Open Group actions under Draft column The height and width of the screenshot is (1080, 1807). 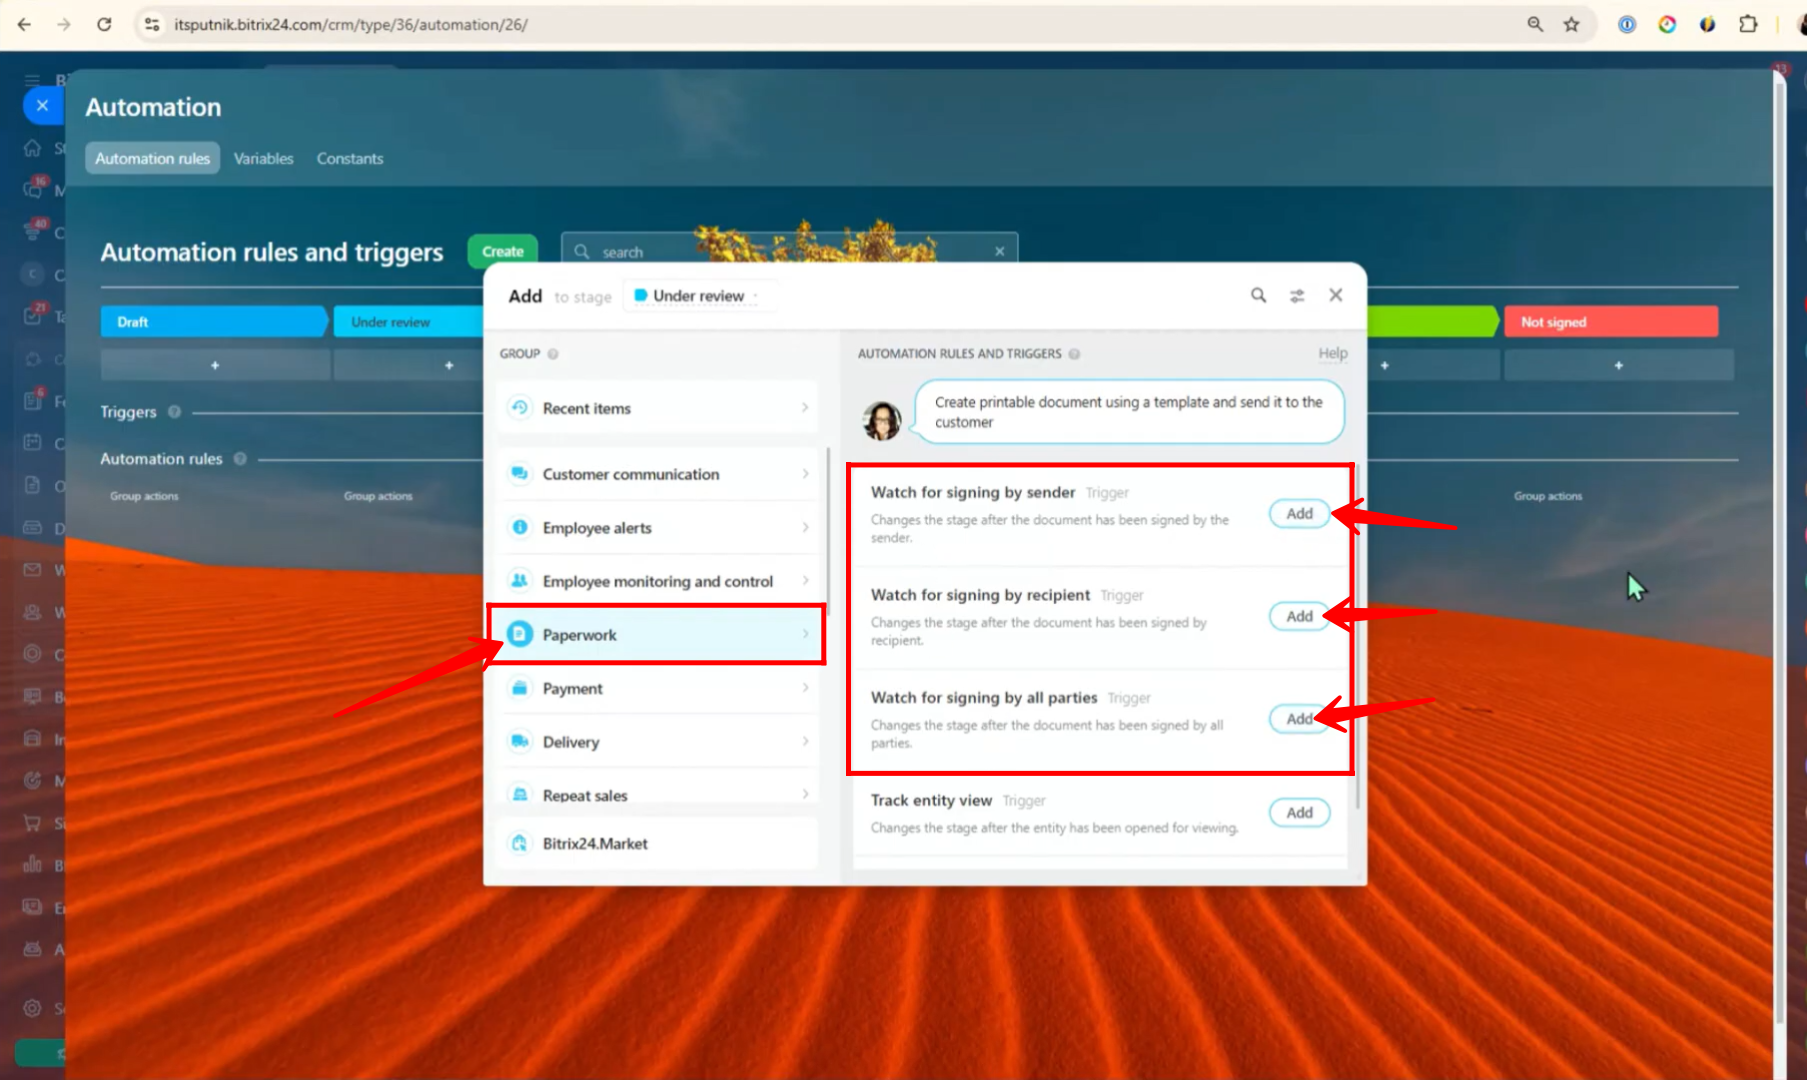(x=144, y=496)
